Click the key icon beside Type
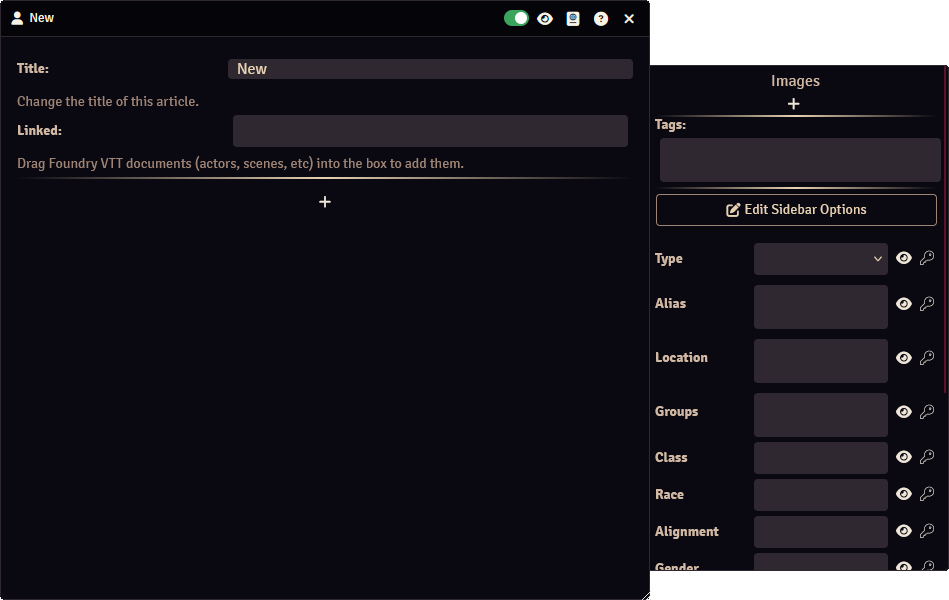 tap(927, 258)
